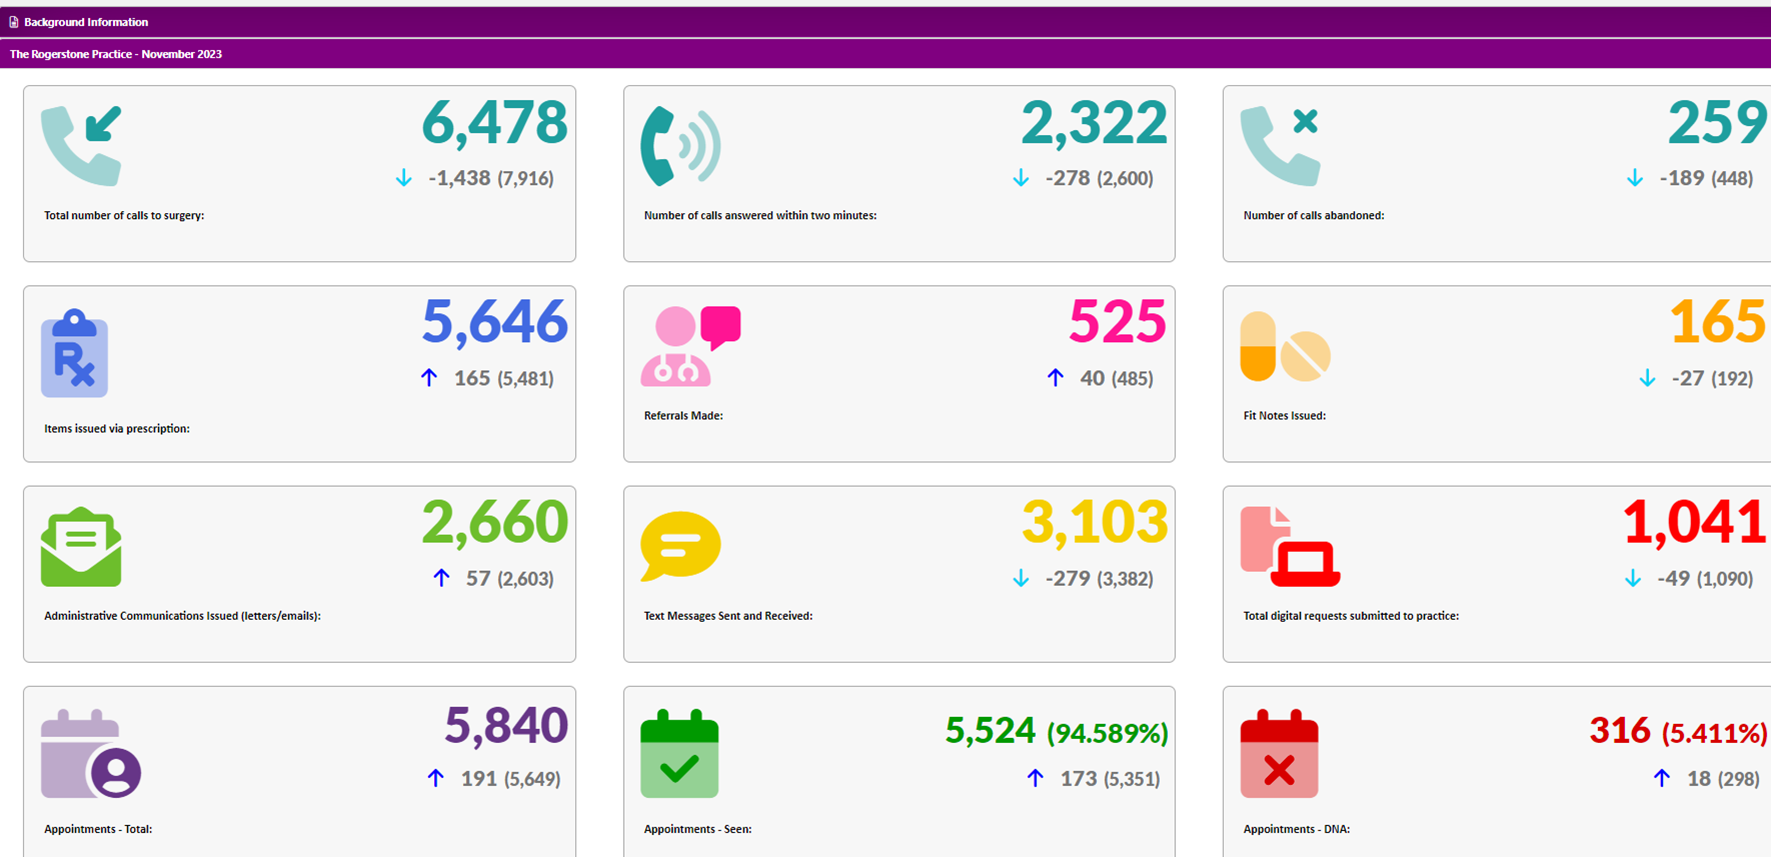Select the Background Information header
This screenshot has height=857, width=1771.
[x=885, y=22]
